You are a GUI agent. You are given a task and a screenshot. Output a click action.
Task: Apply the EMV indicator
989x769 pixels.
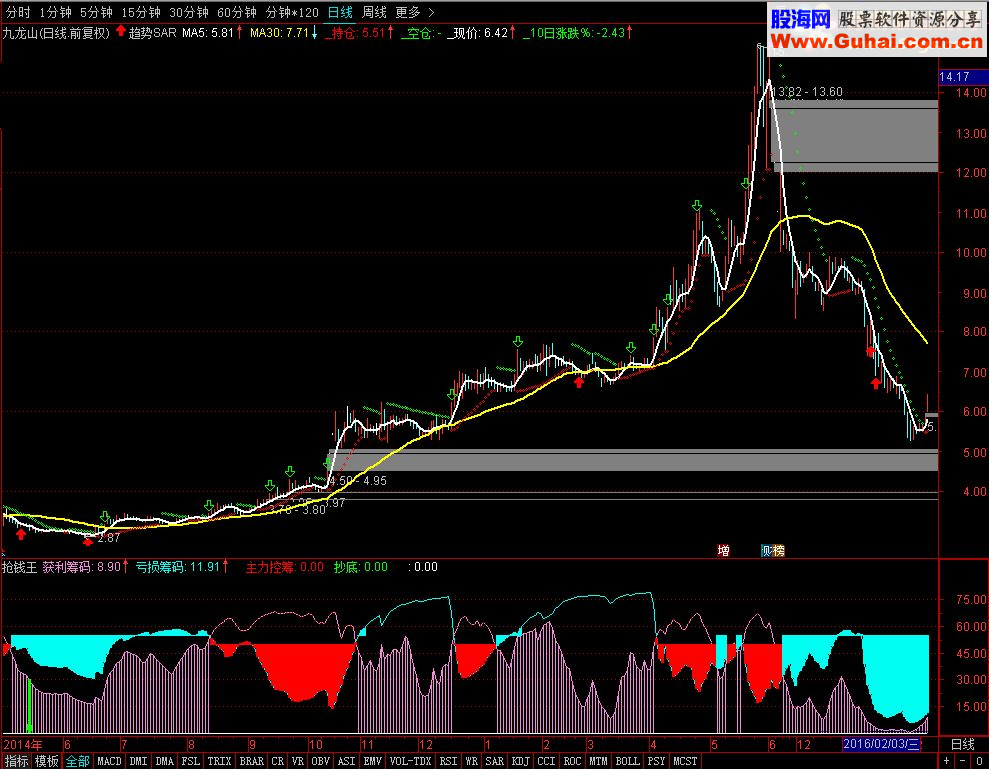click(373, 761)
